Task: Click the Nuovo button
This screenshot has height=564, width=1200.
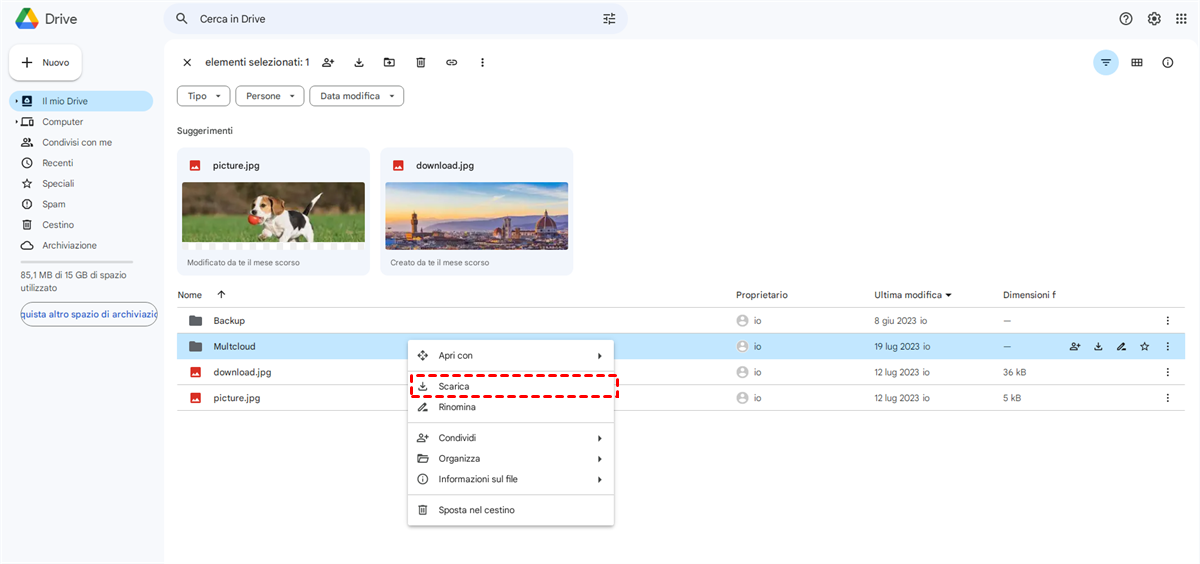Action: [46, 62]
